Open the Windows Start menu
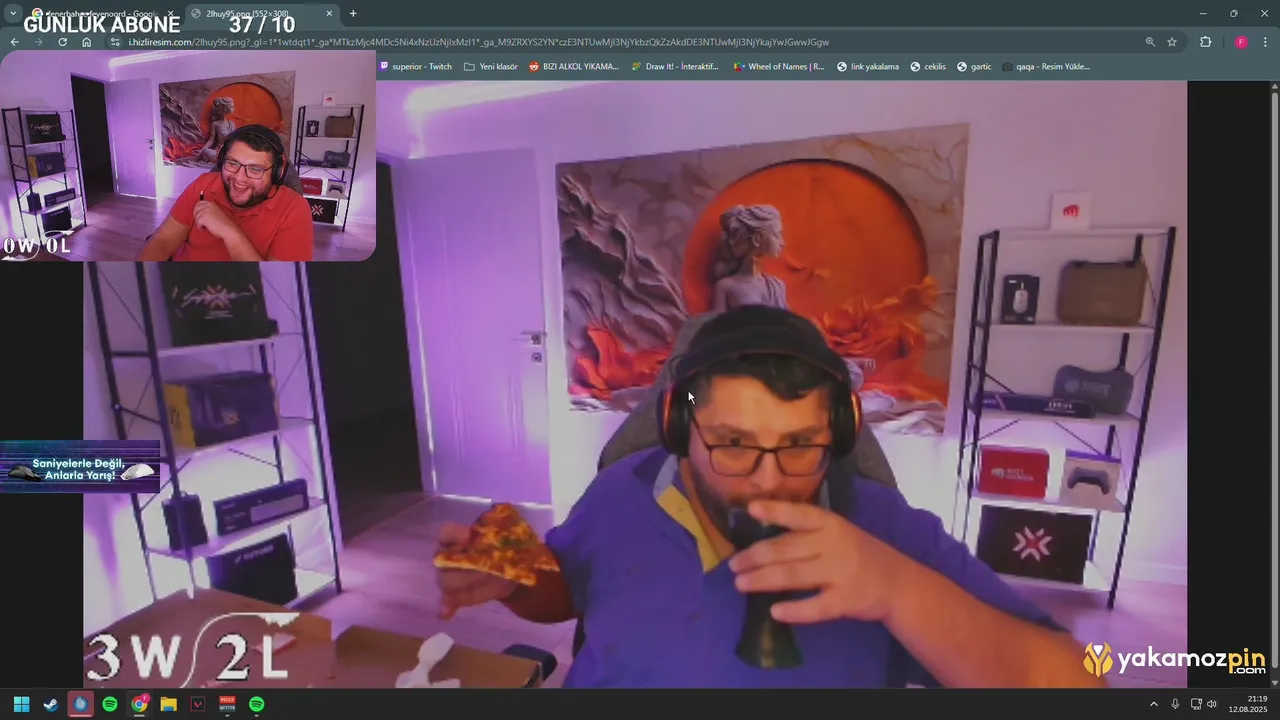The width and height of the screenshot is (1280, 720). [x=21, y=704]
